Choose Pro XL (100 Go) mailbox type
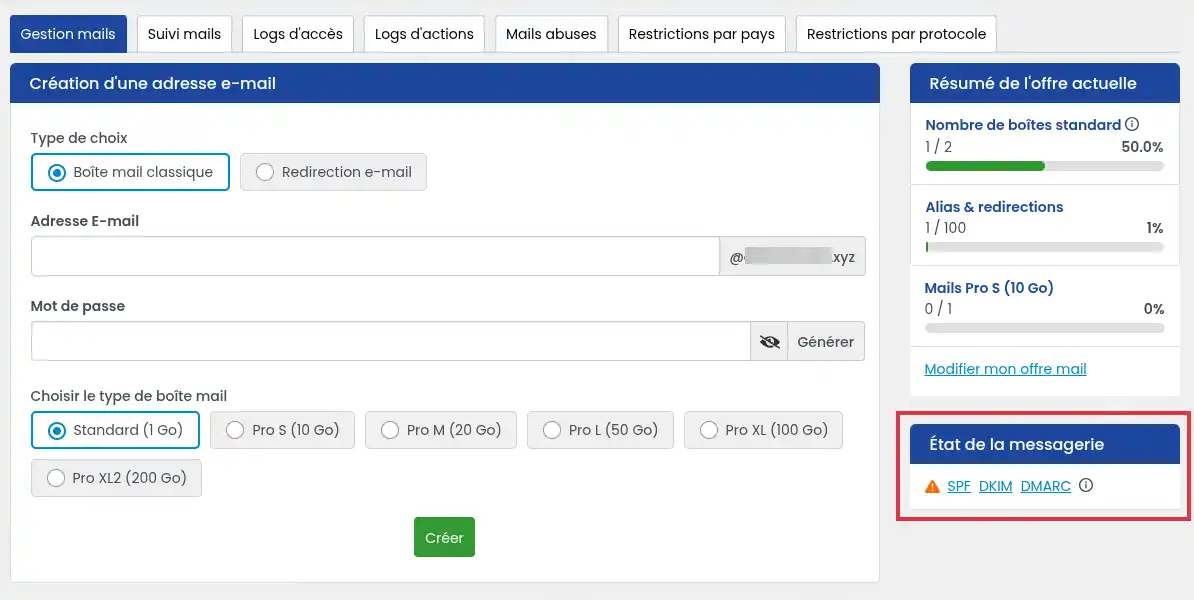 point(763,430)
